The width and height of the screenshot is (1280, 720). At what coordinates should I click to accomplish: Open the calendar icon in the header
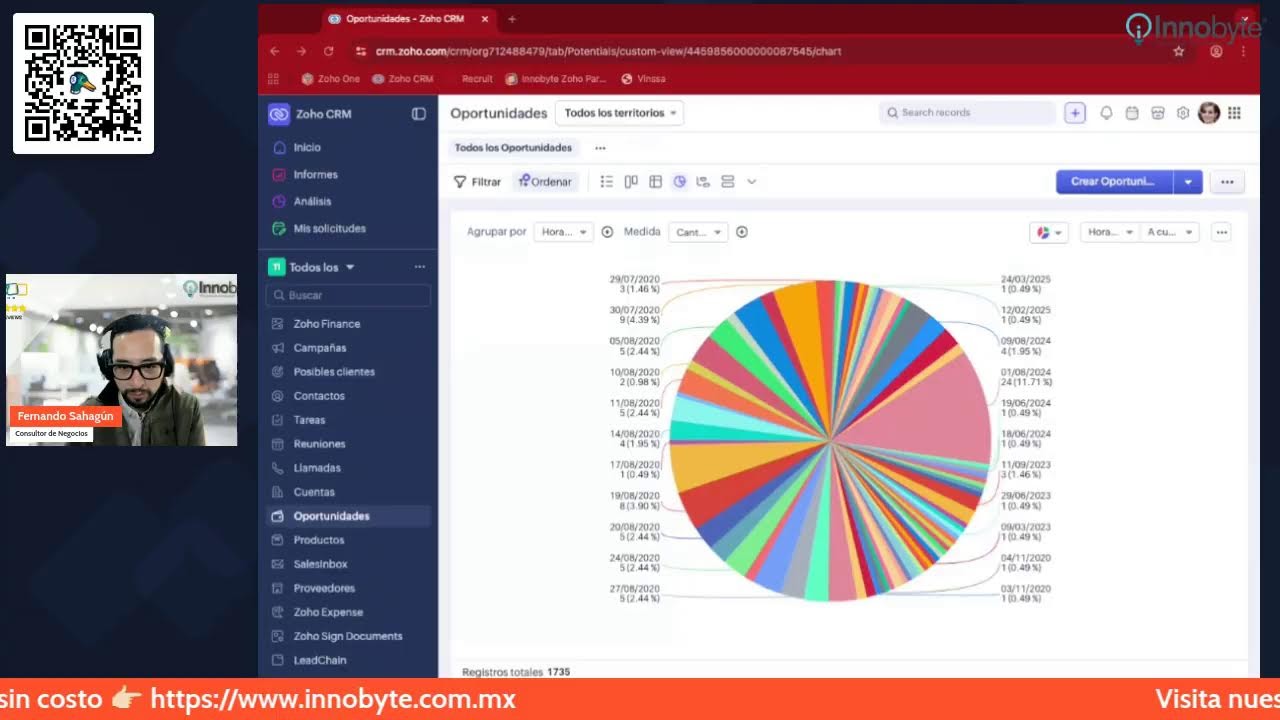[x=1132, y=113]
